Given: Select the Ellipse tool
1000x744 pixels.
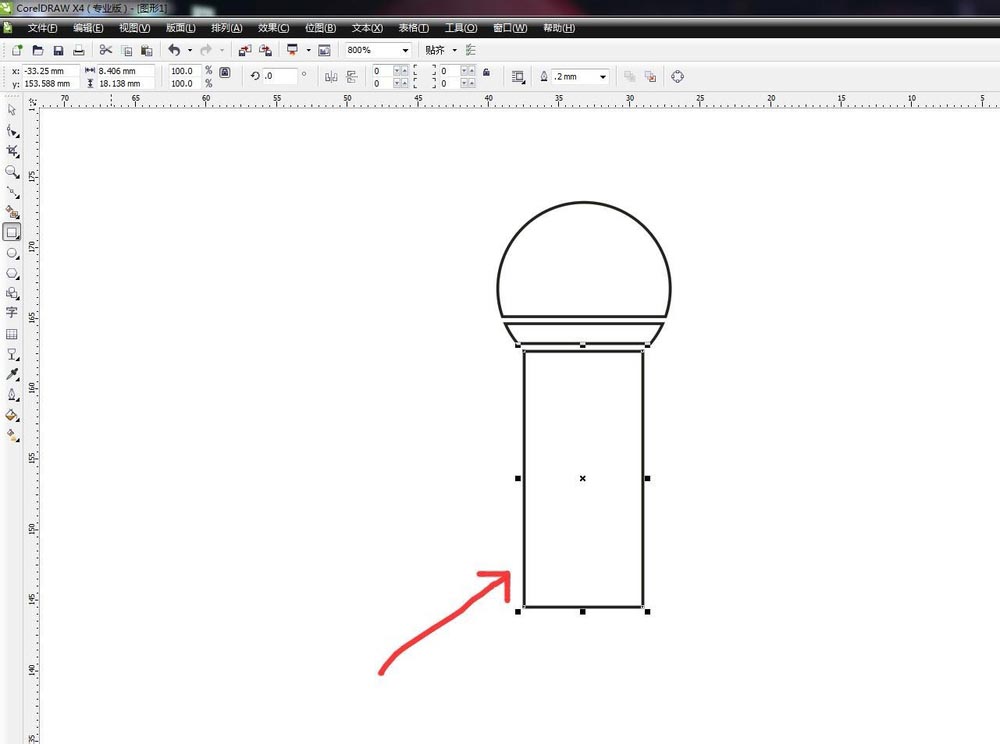Looking at the screenshot, I should (11, 253).
